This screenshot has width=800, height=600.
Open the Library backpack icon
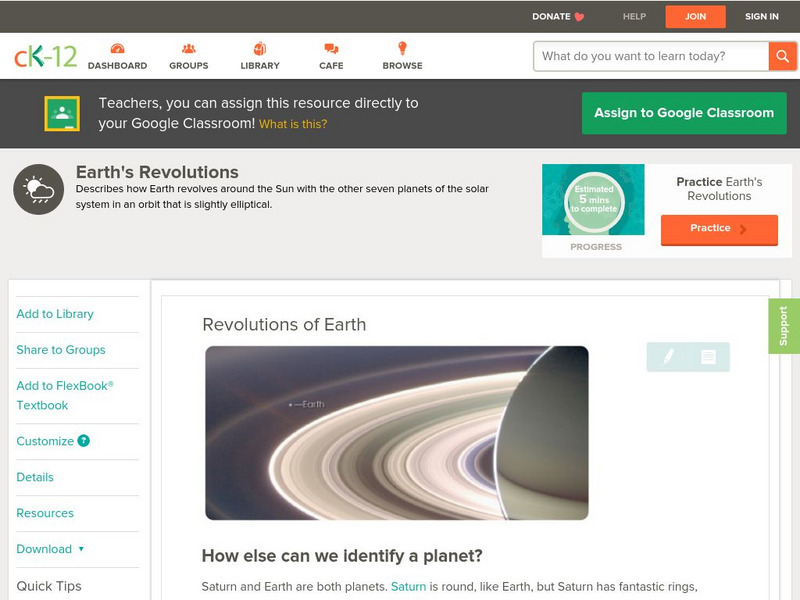point(260,48)
